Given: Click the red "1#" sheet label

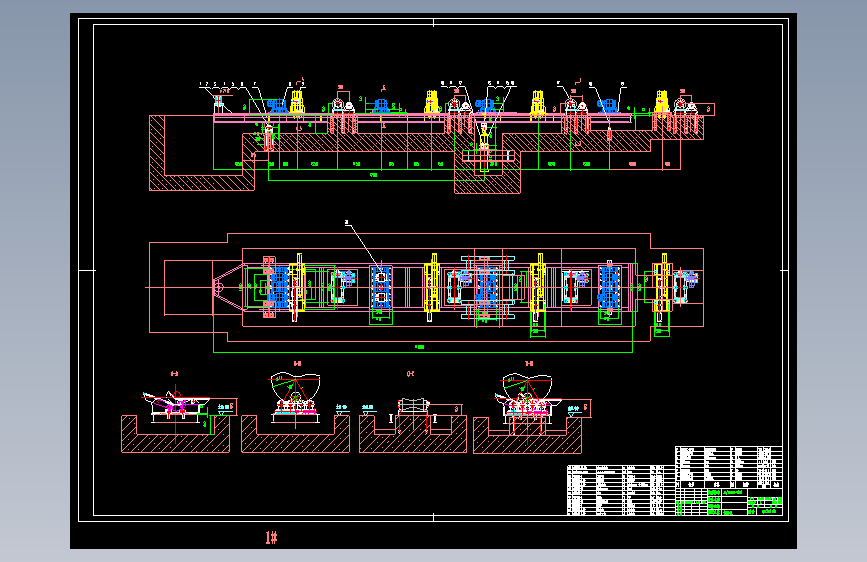Looking at the screenshot, I should tap(271, 537).
